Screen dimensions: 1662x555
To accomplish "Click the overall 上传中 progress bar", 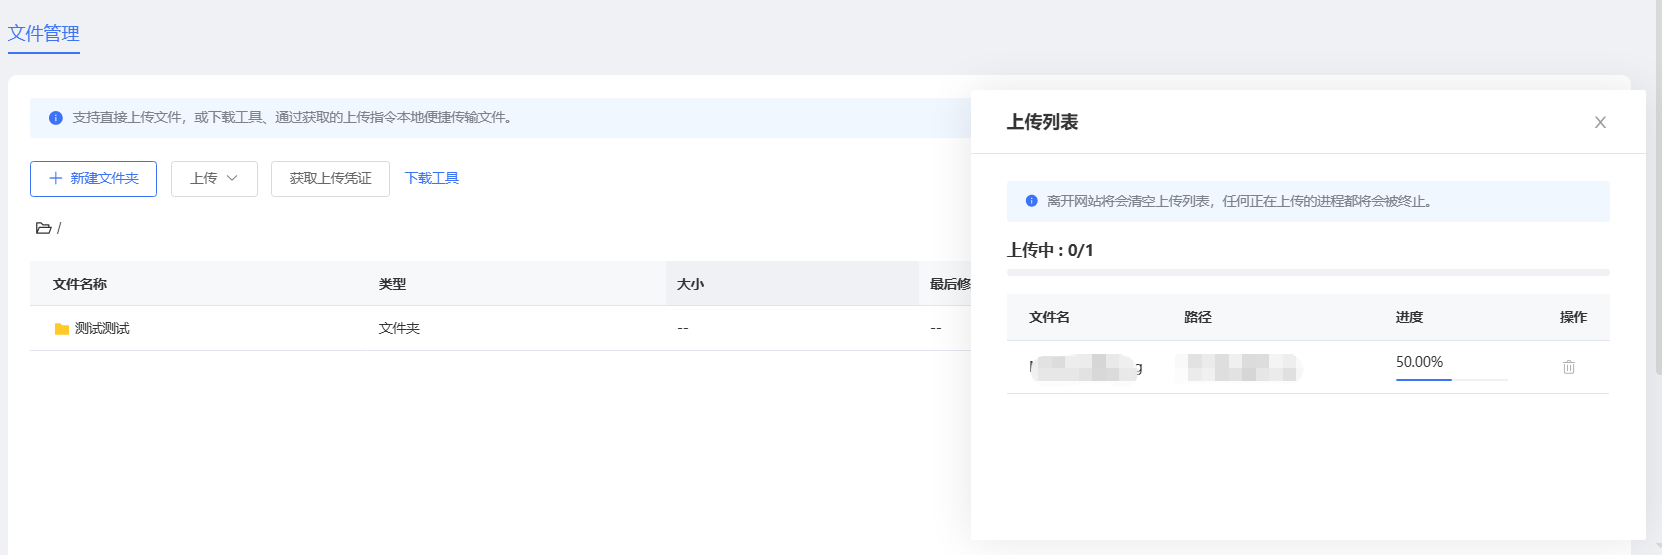I will pyautogui.click(x=1307, y=272).
